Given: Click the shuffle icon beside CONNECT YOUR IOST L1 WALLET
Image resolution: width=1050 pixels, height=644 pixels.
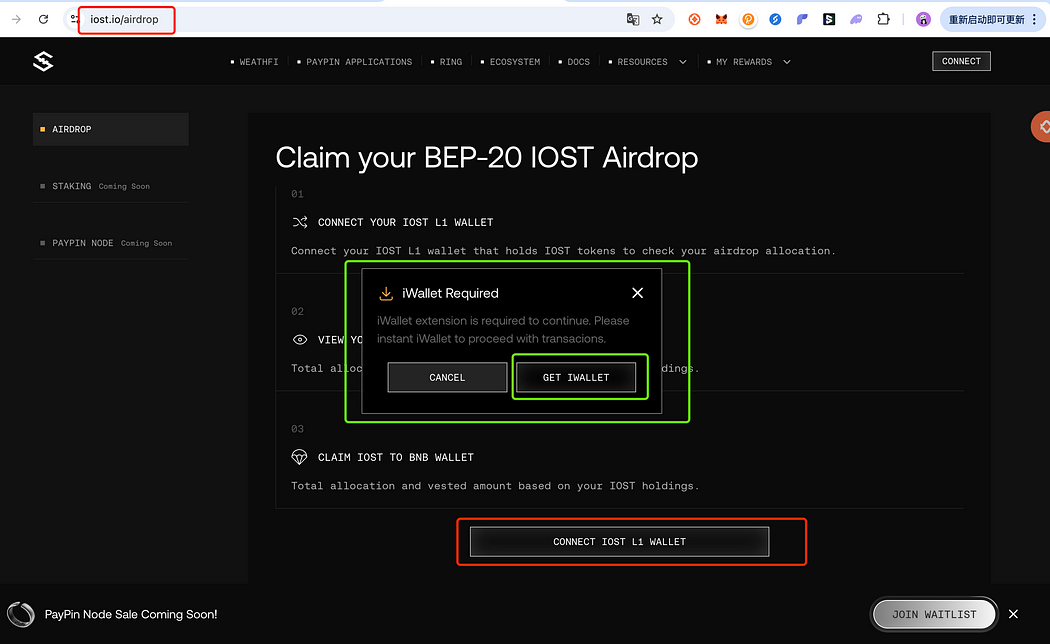Looking at the screenshot, I should click(x=300, y=222).
